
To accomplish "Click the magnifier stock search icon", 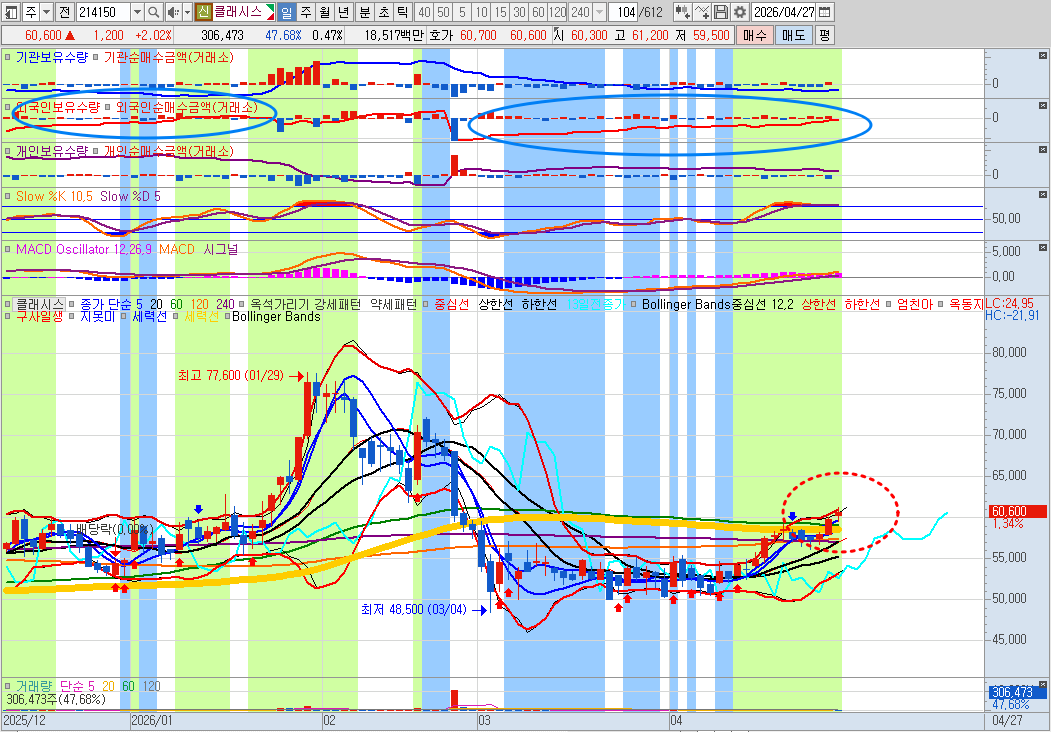I will point(153,12).
